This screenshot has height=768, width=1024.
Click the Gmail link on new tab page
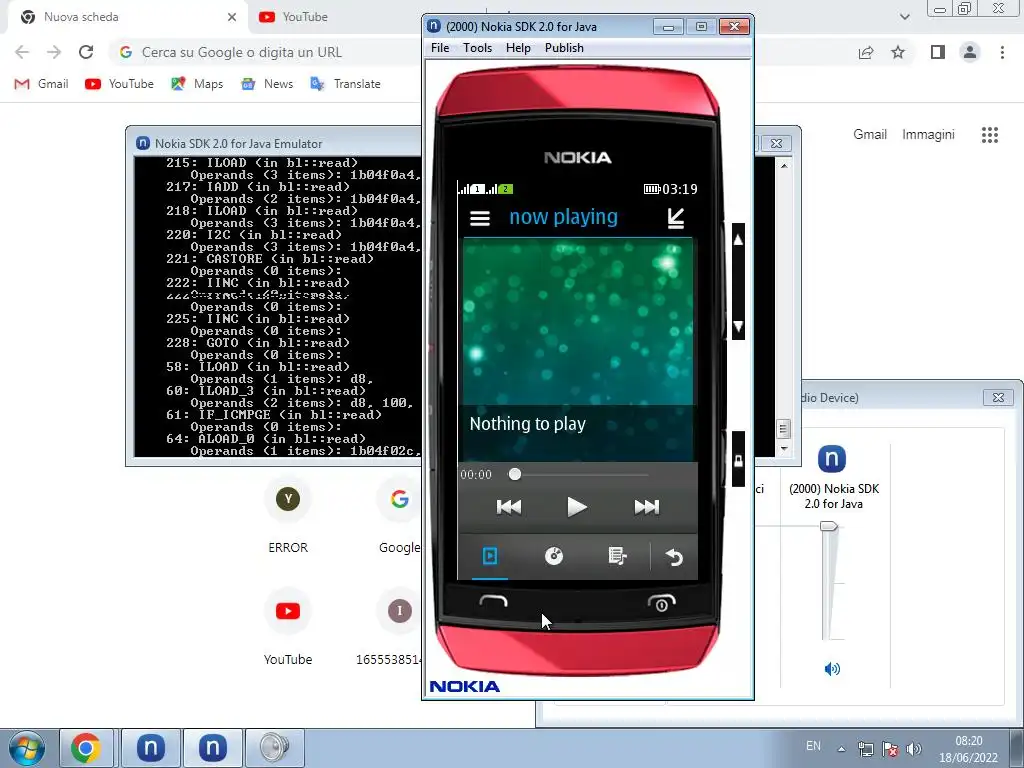click(870, 135)
